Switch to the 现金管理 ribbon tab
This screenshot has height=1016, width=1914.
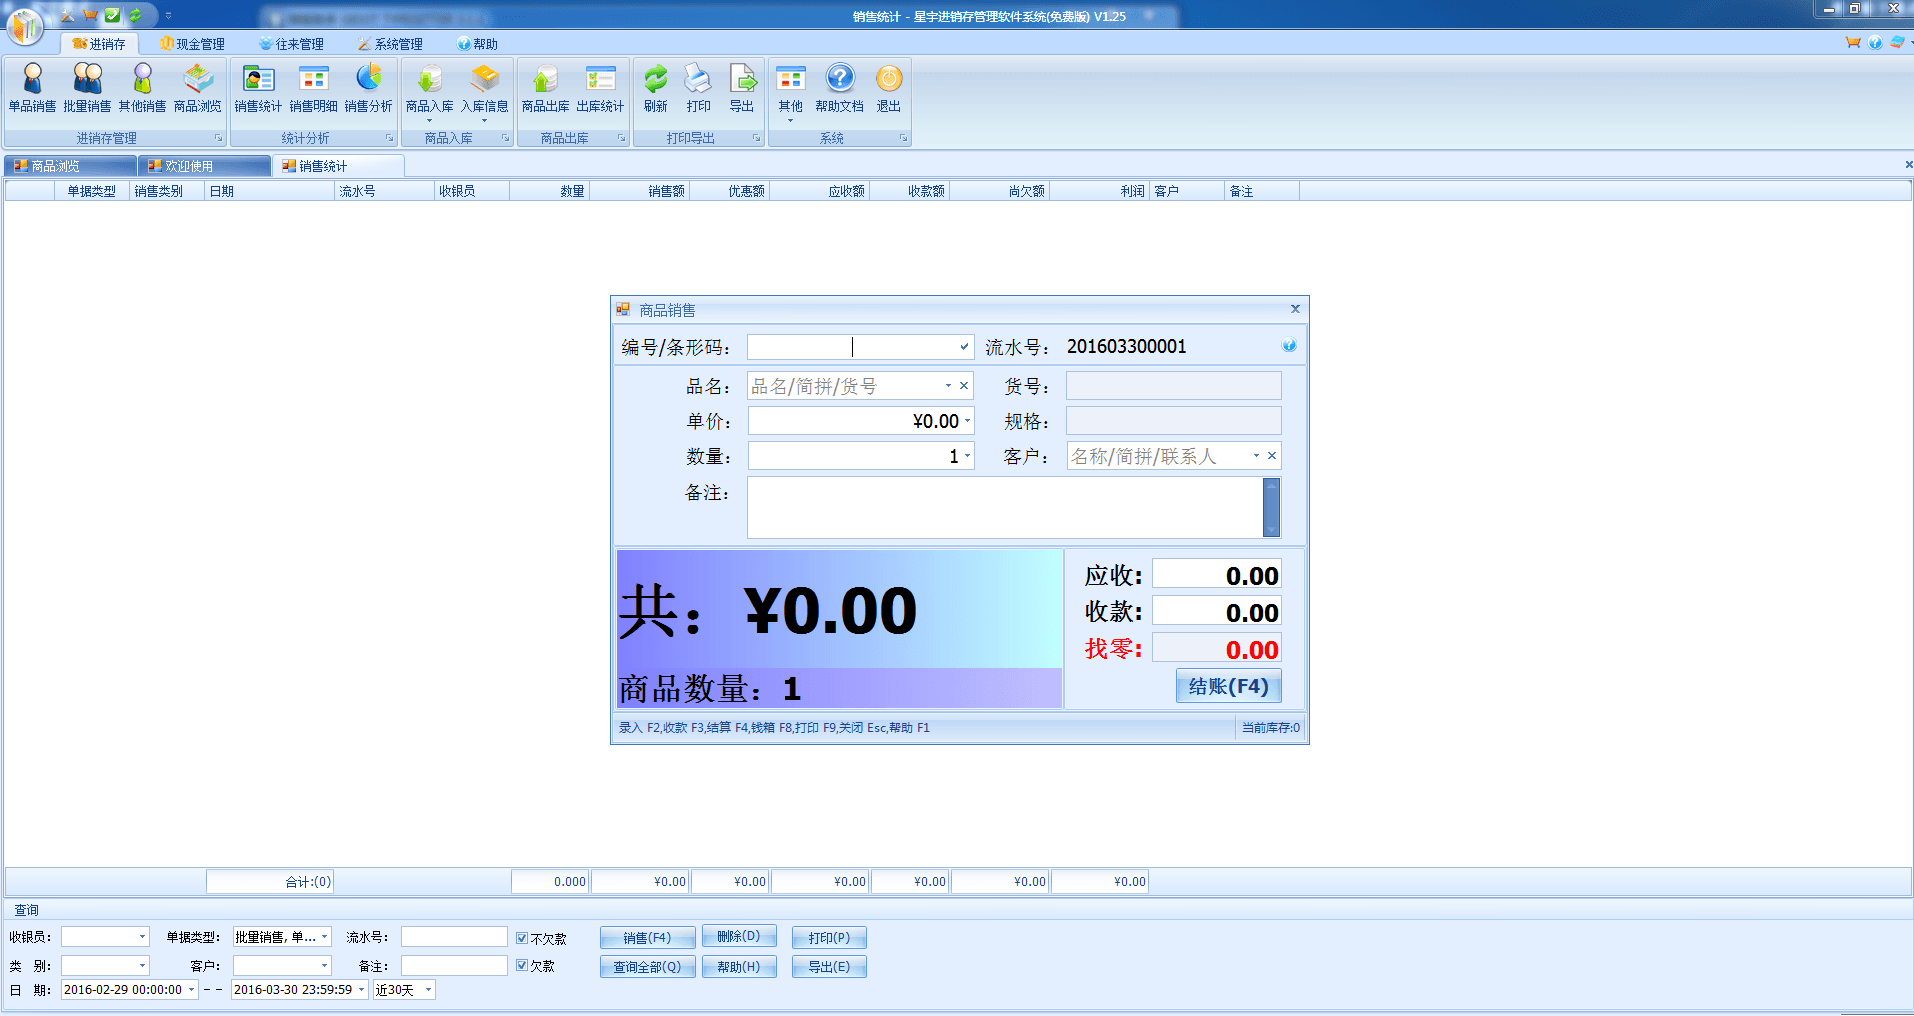coord(192,44)
